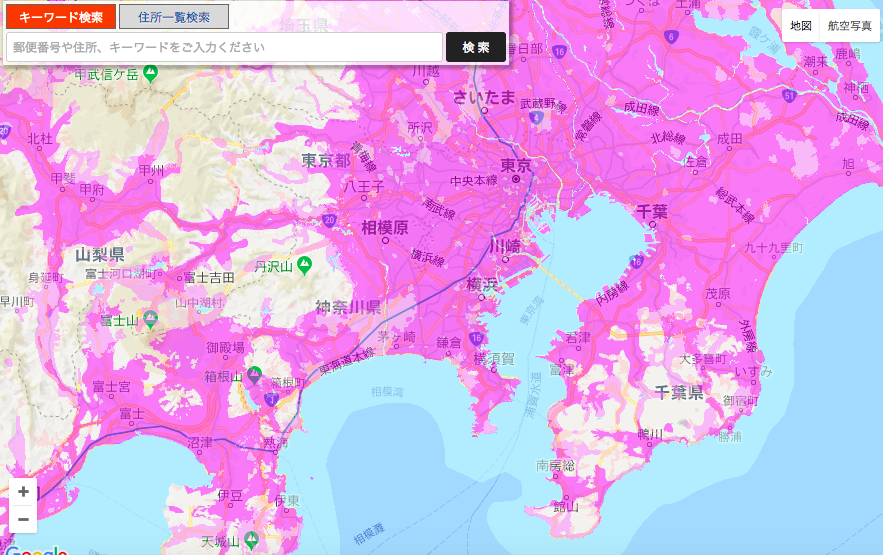Viewport: 883px width, 555px height.
Task: Click the 君津 label
Action: (578, 337)
